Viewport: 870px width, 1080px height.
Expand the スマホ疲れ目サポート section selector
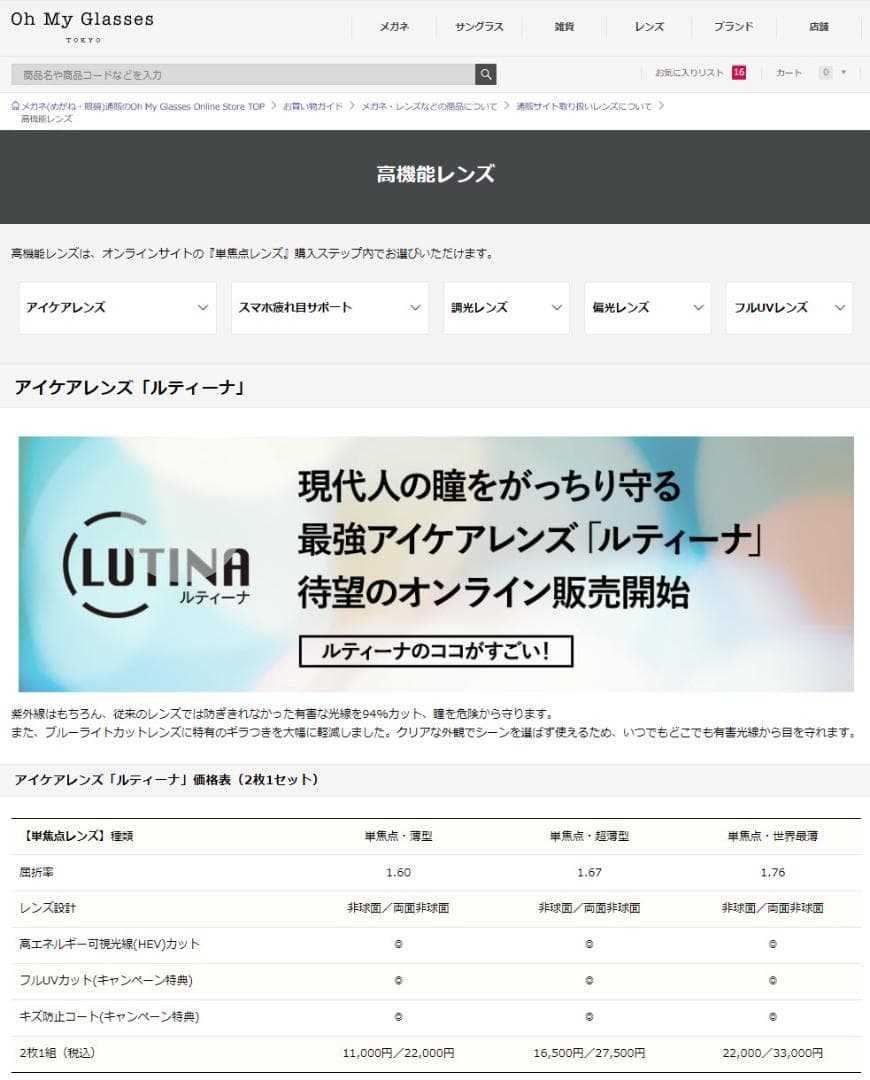coord(330,308)
